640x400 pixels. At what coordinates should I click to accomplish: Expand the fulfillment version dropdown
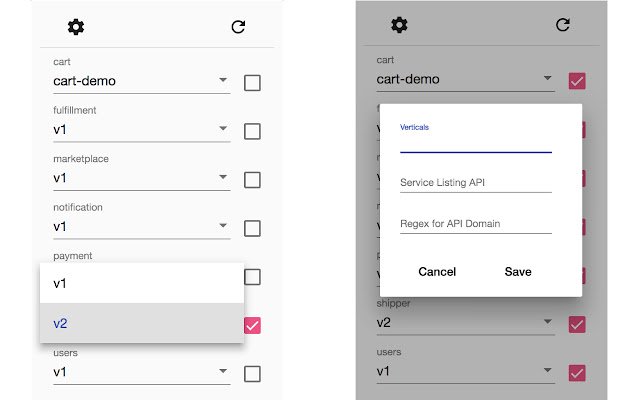tap(142, 130)
